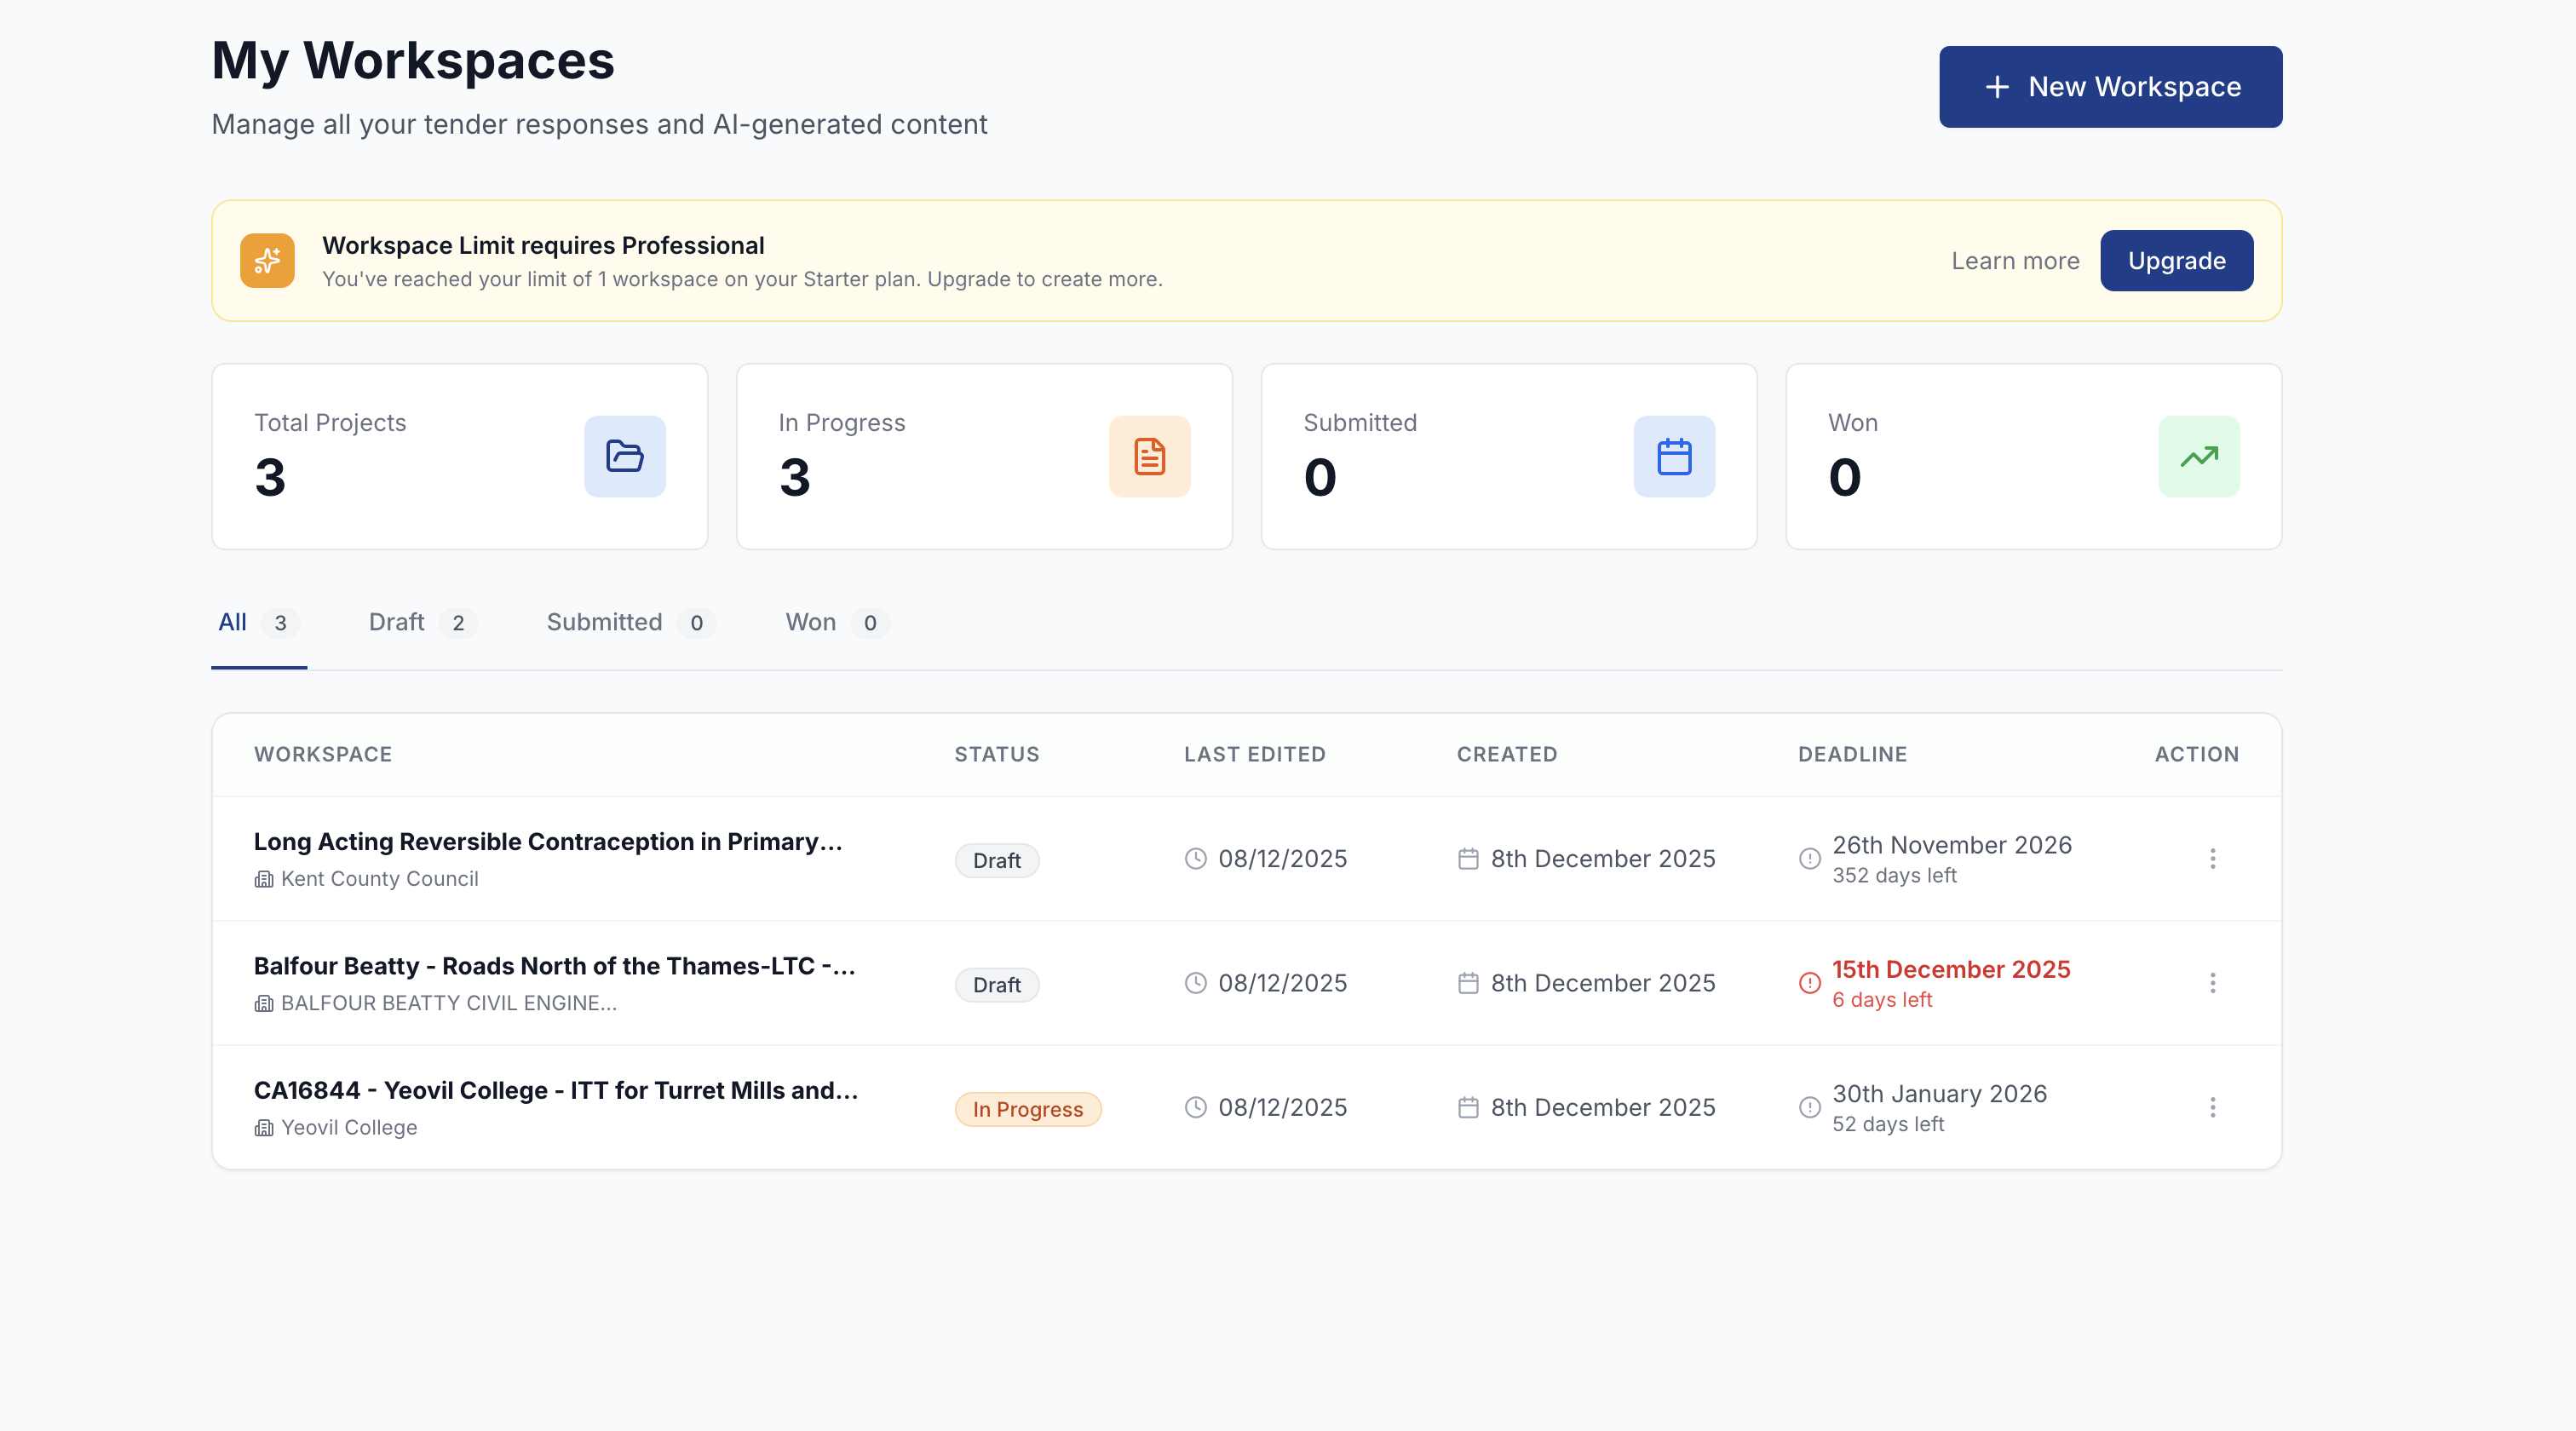Image resolution: width=2576 pixels, height=1431 pixels.
Task: Click the calendar icon beside Yeovil College's created date
Action: click(1468, 1107)
